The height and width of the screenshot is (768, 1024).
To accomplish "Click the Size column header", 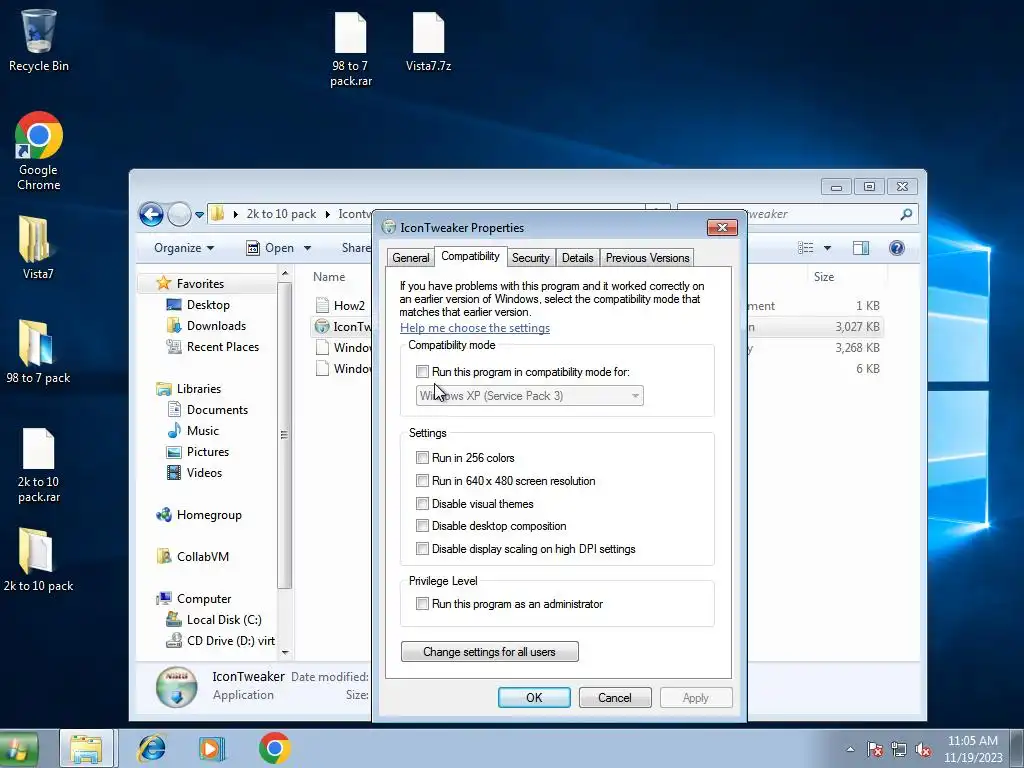I will (824, 277).
